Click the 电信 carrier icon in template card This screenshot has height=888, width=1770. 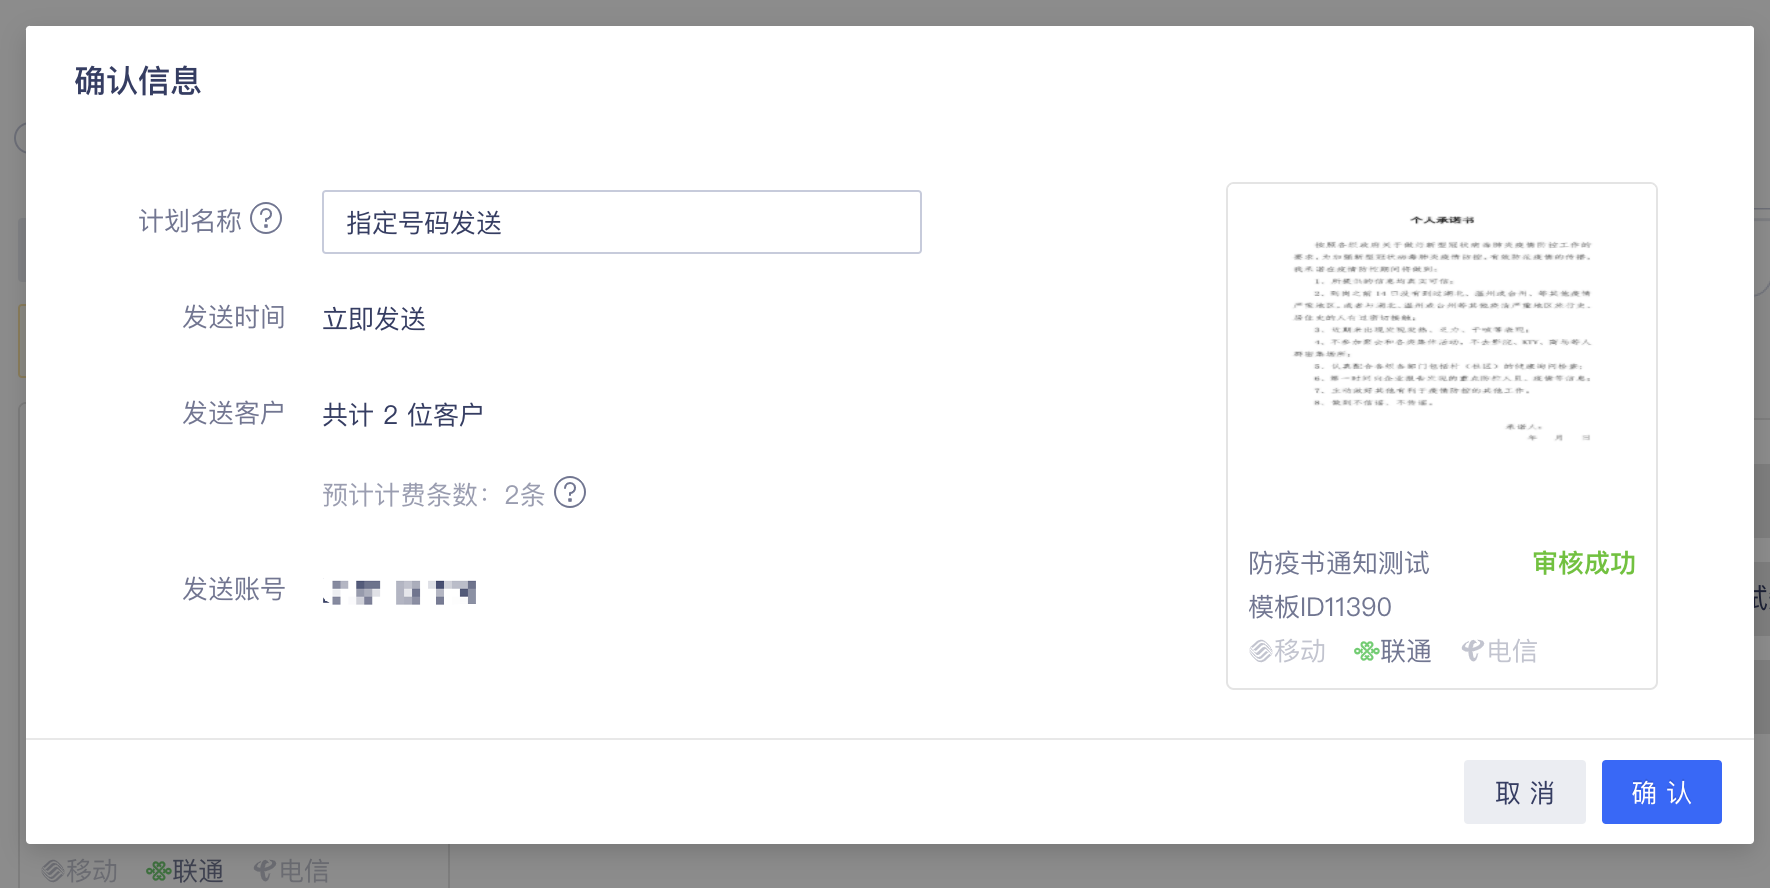(1472, 651)
